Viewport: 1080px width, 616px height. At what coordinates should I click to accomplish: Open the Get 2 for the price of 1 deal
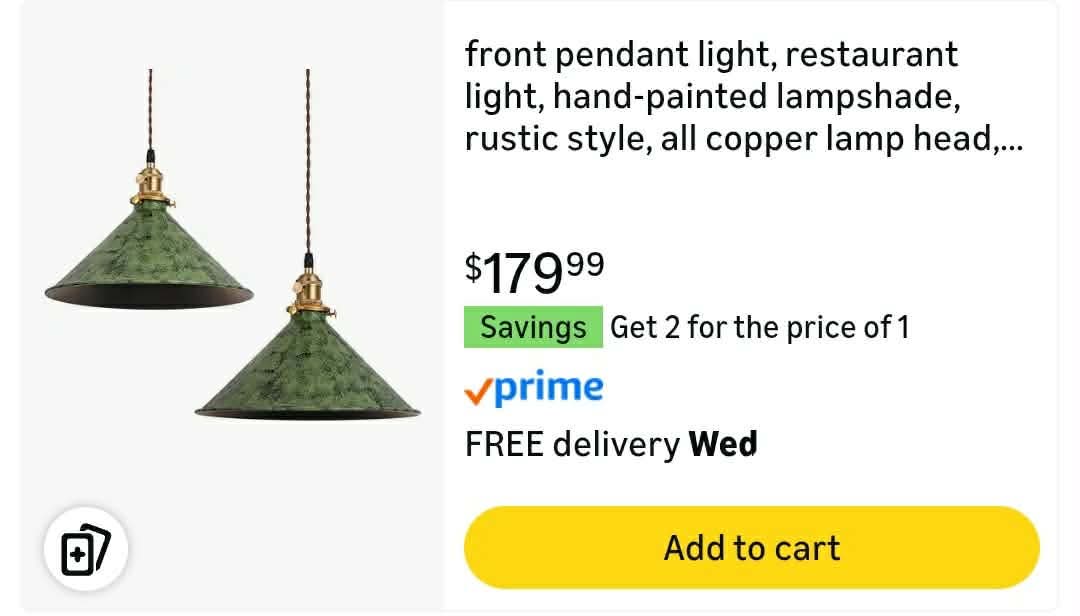click(x=760, y=327)
